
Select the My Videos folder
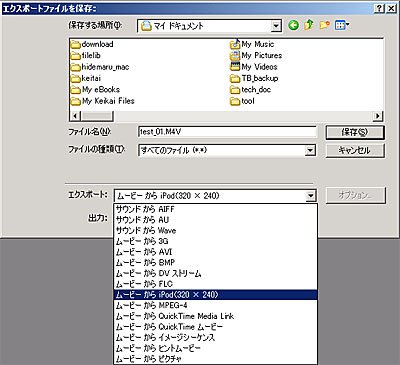(x=254, y=67)
